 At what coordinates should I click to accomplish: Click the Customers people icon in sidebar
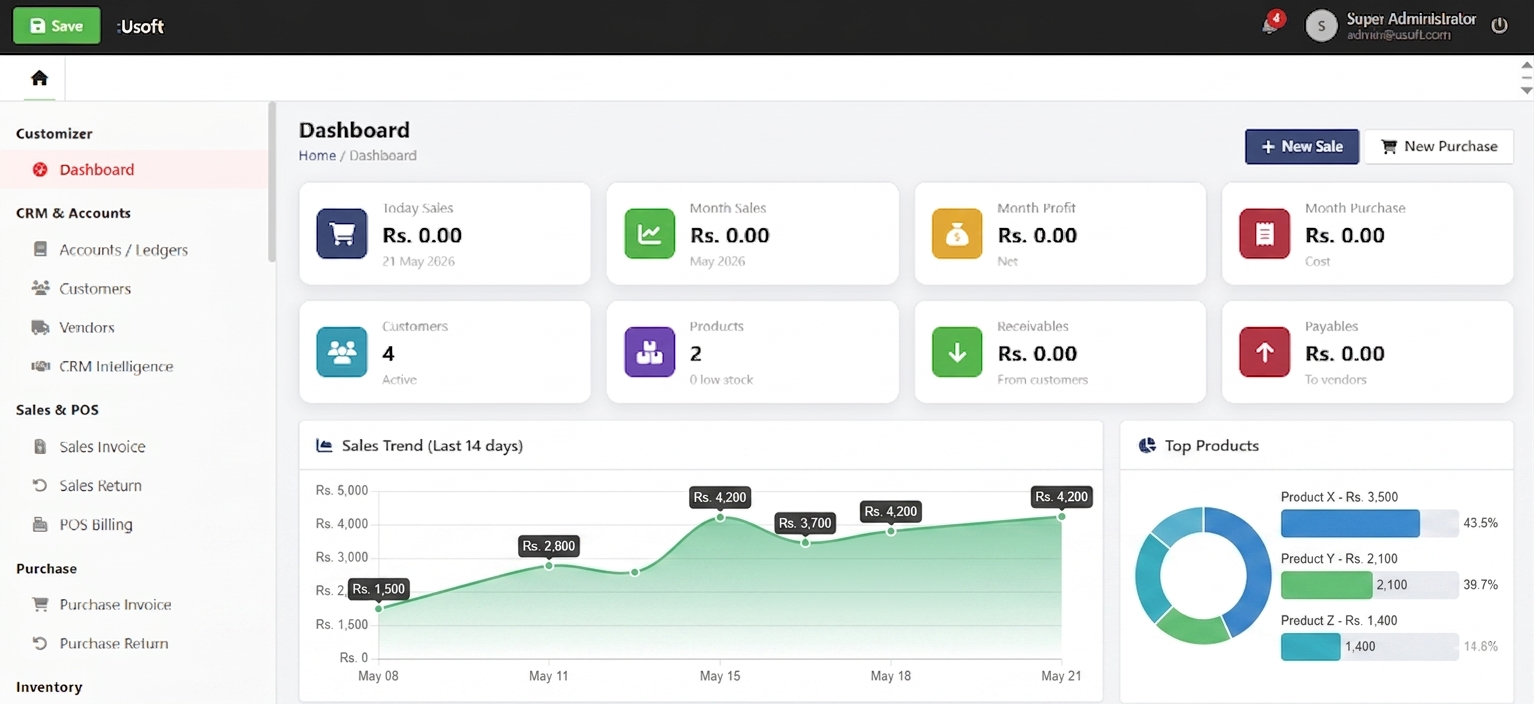[x=40, y=288]
